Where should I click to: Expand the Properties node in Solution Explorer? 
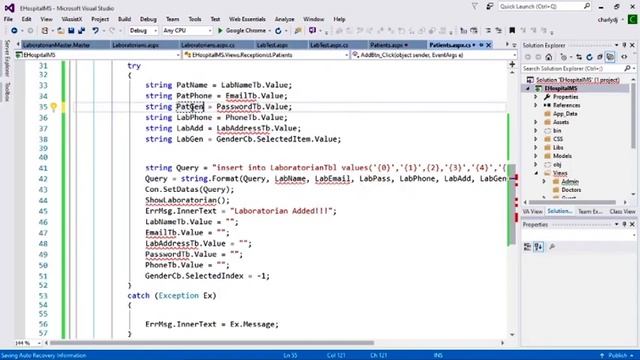pos(536,97)
